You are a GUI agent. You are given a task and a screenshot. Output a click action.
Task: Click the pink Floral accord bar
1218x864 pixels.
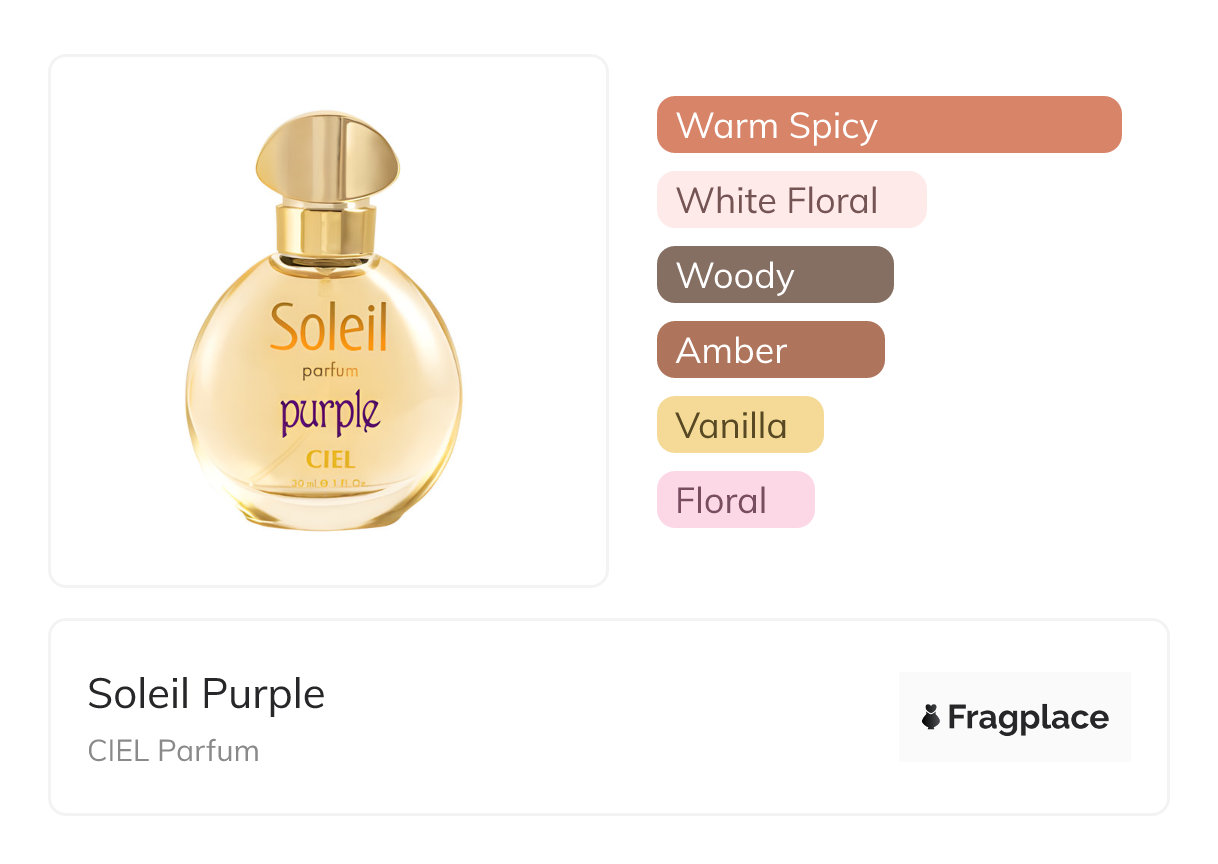(x=735, y=500)
